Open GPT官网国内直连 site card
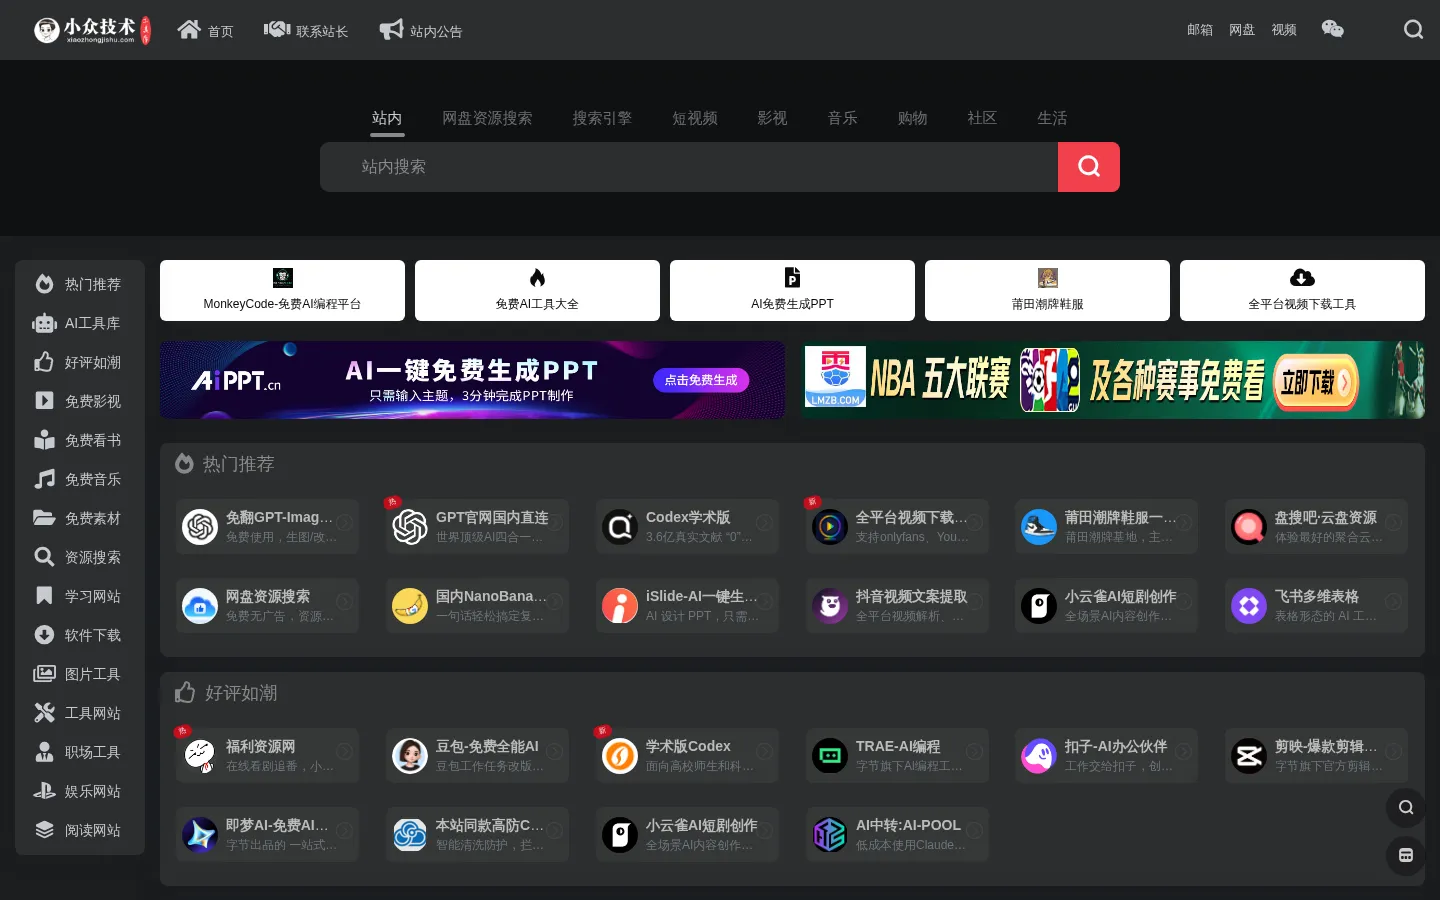This screenshot has height=900, width=1440. tap(477, 526)
